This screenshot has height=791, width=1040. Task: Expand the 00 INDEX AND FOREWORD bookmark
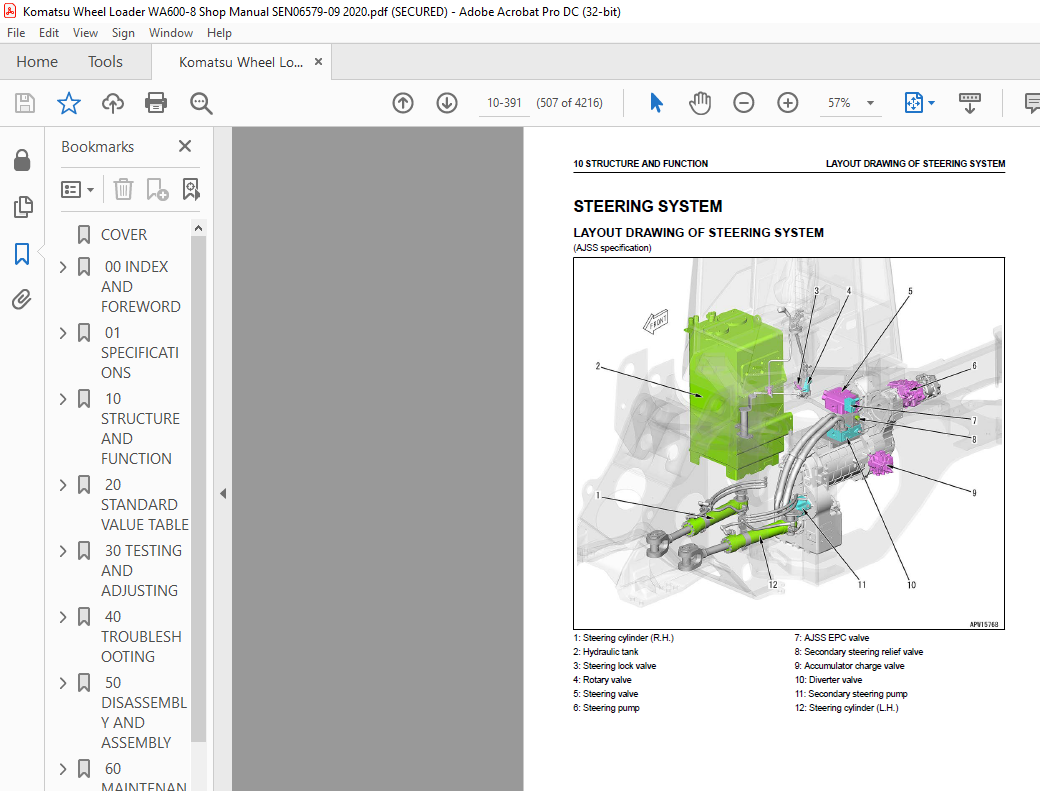pos(63,267)
